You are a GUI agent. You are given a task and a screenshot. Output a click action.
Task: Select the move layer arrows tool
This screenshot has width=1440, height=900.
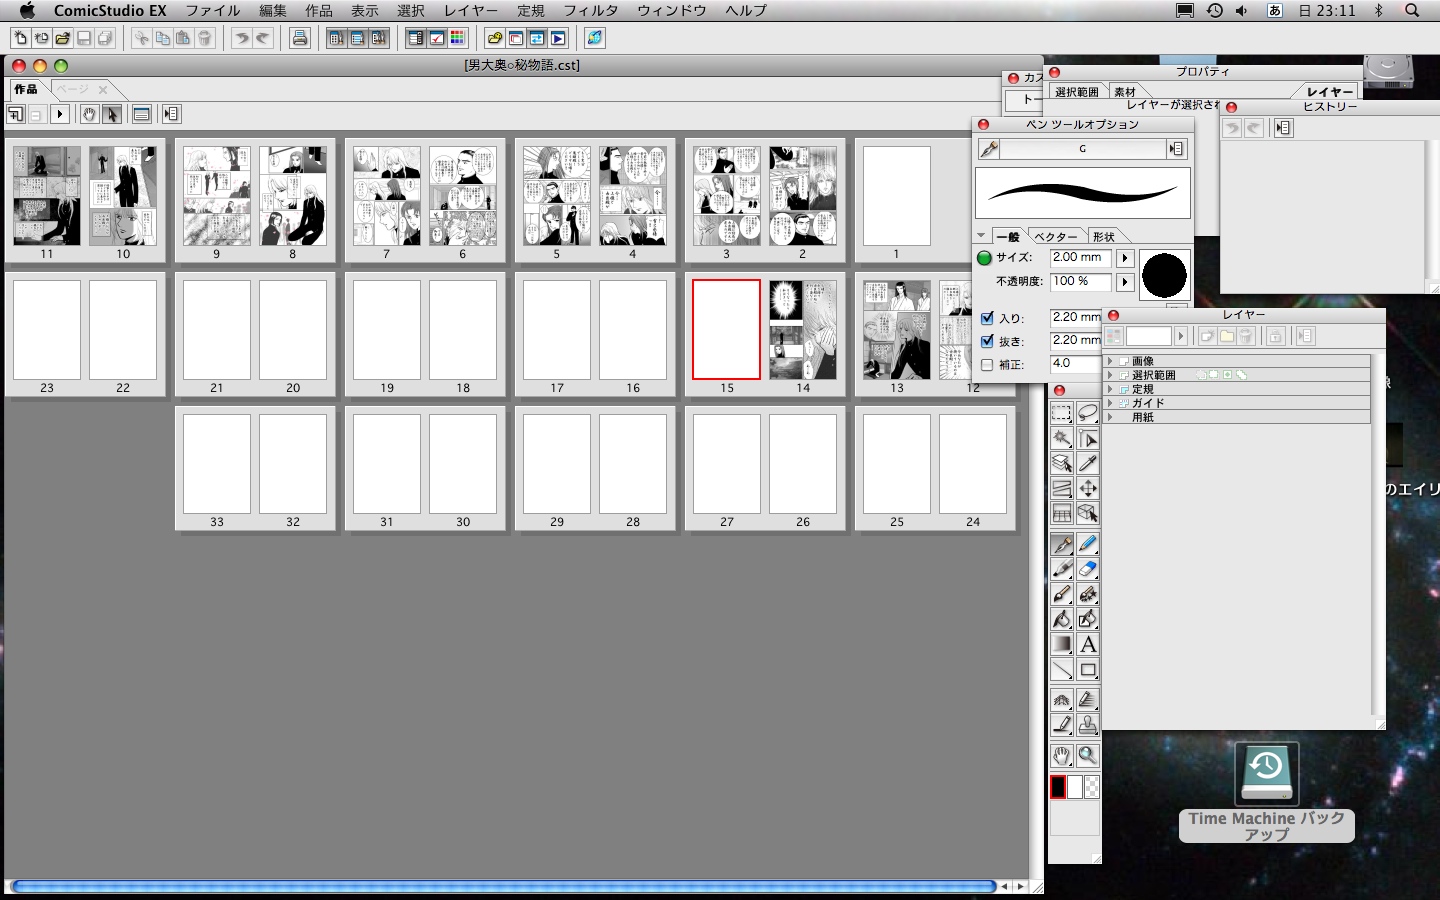point(1088,488)
